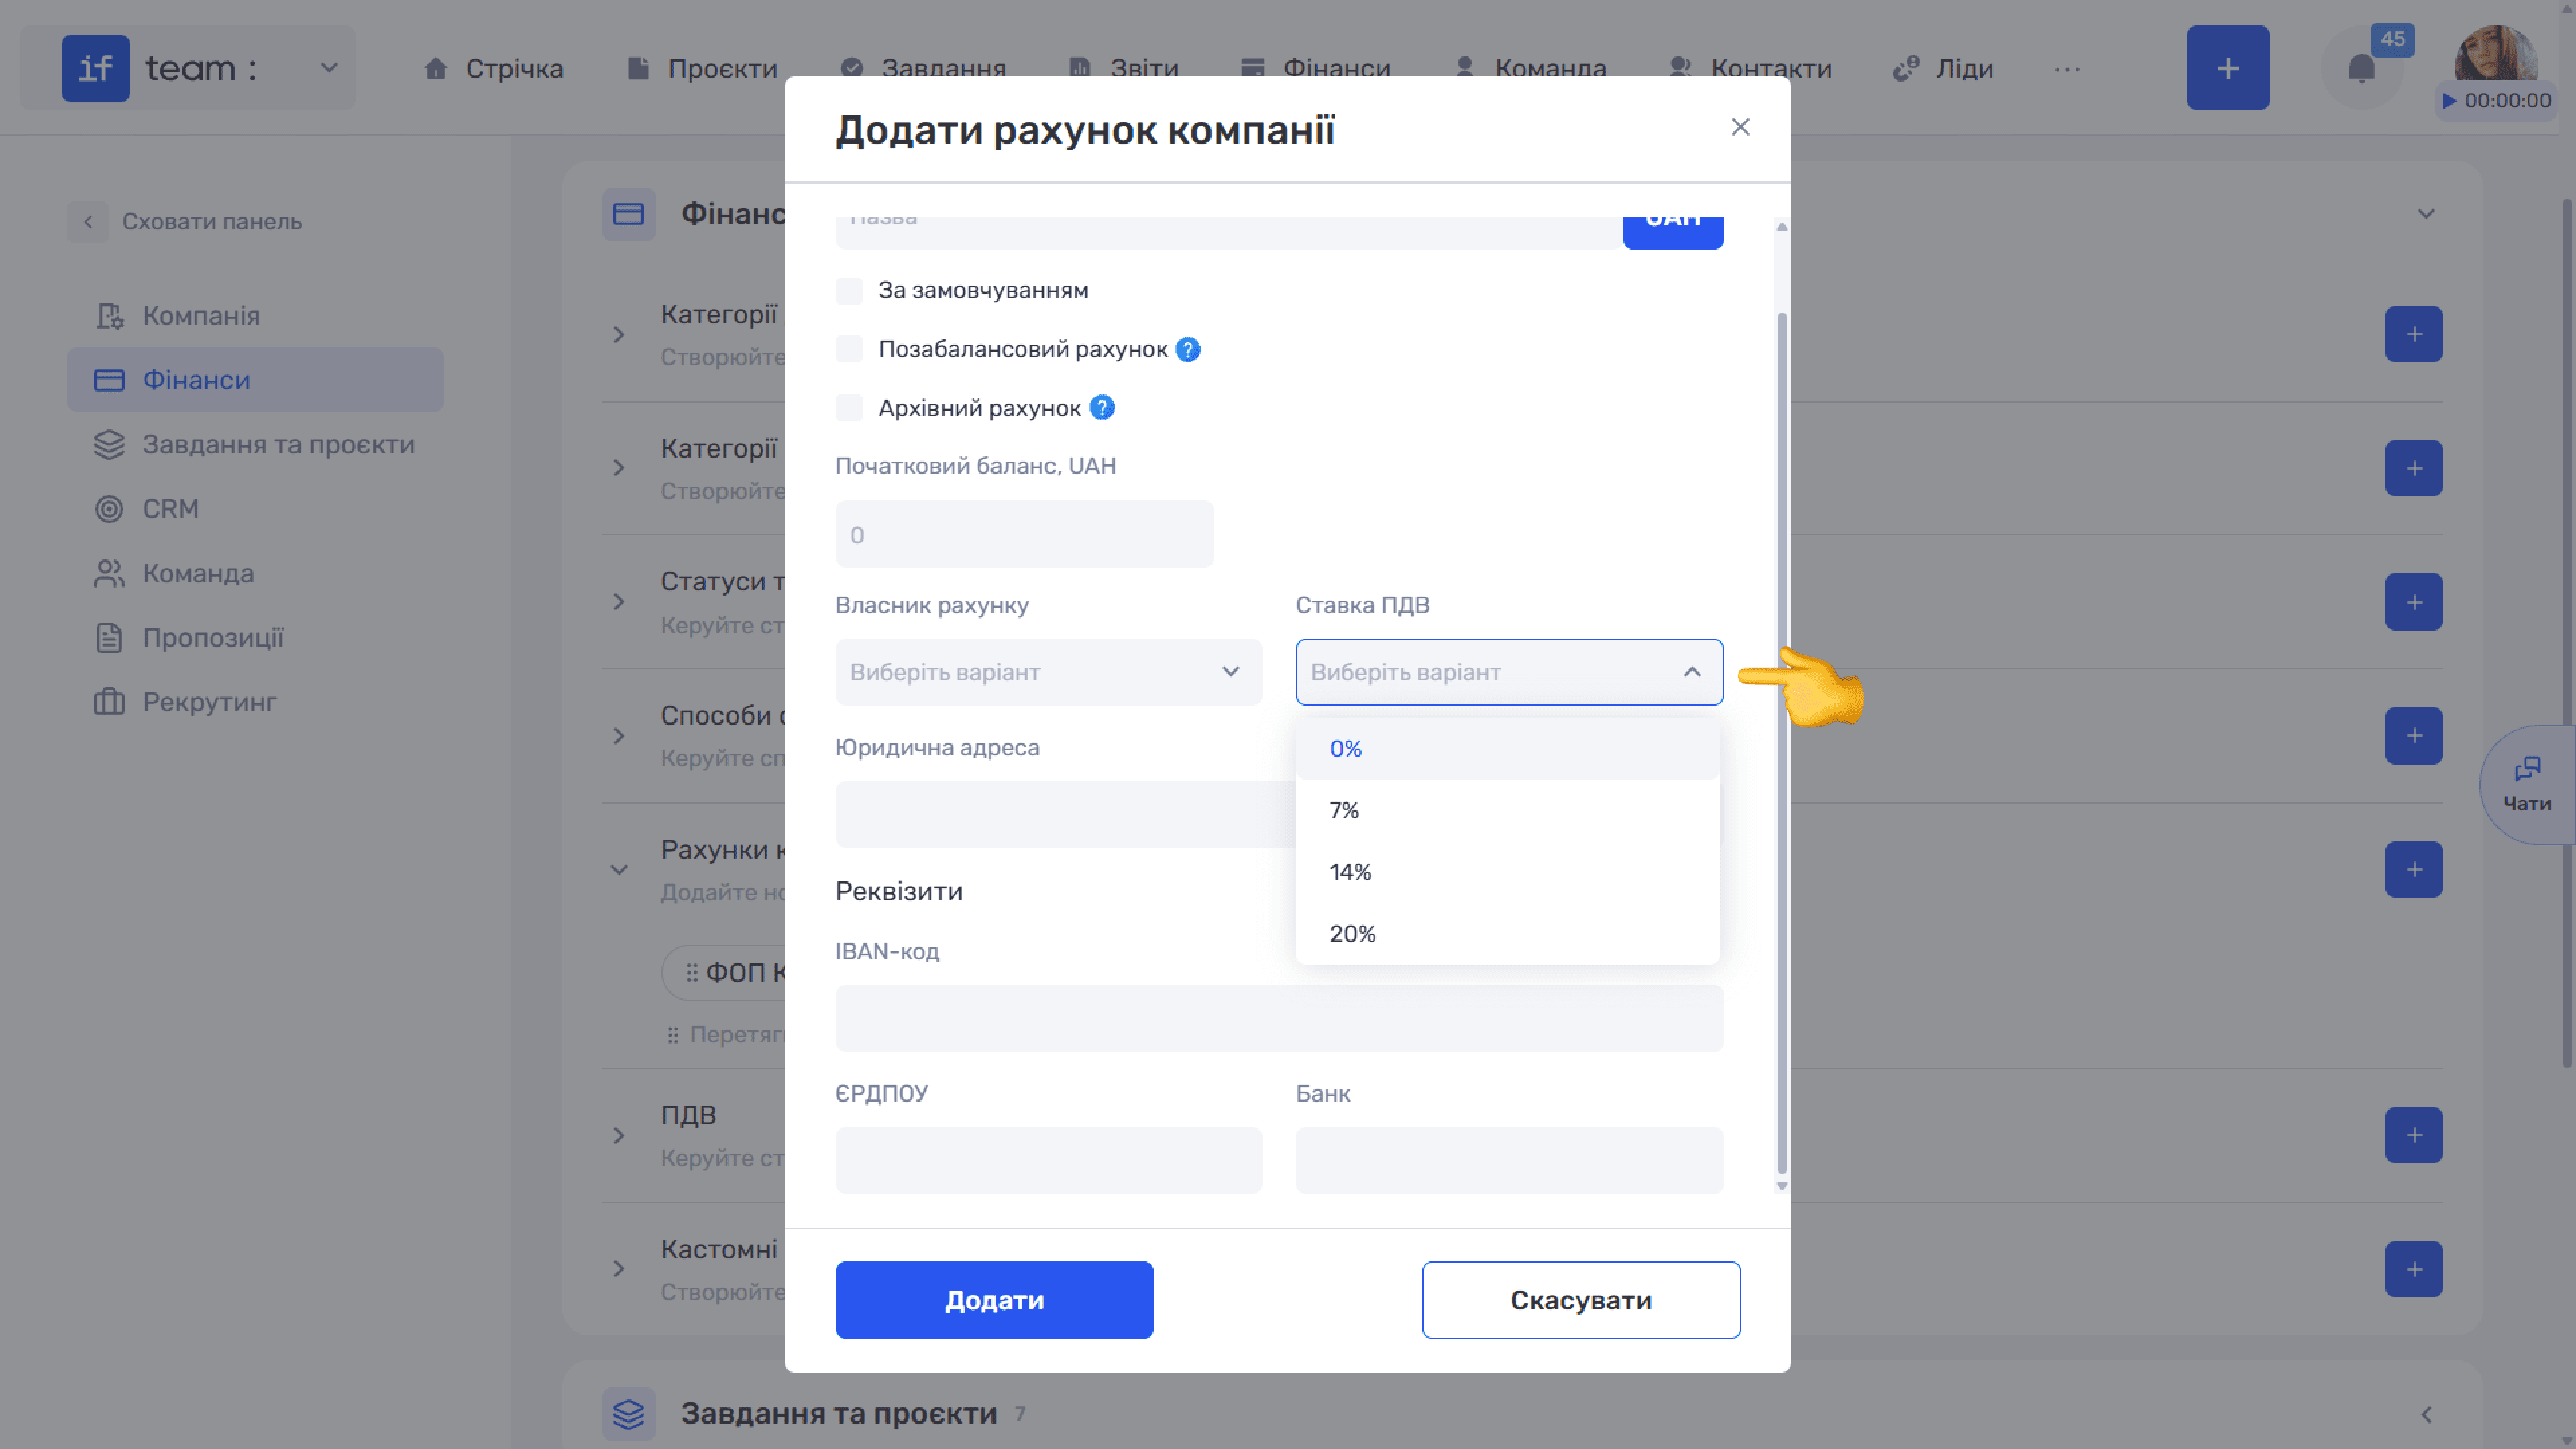
Task: Click the Скасувати button
Action: pyautogui.click(x=1581, y=1300)
